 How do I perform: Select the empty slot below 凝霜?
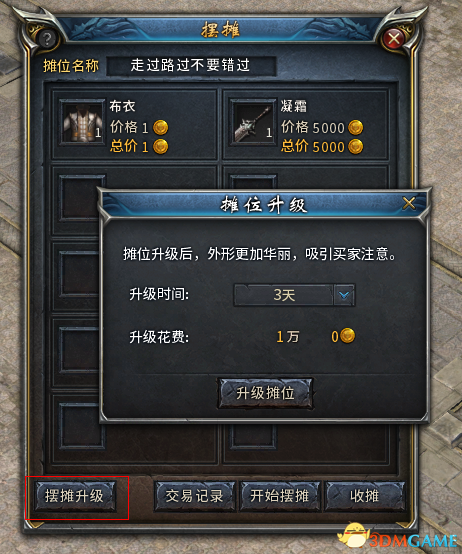coord(253,181)
